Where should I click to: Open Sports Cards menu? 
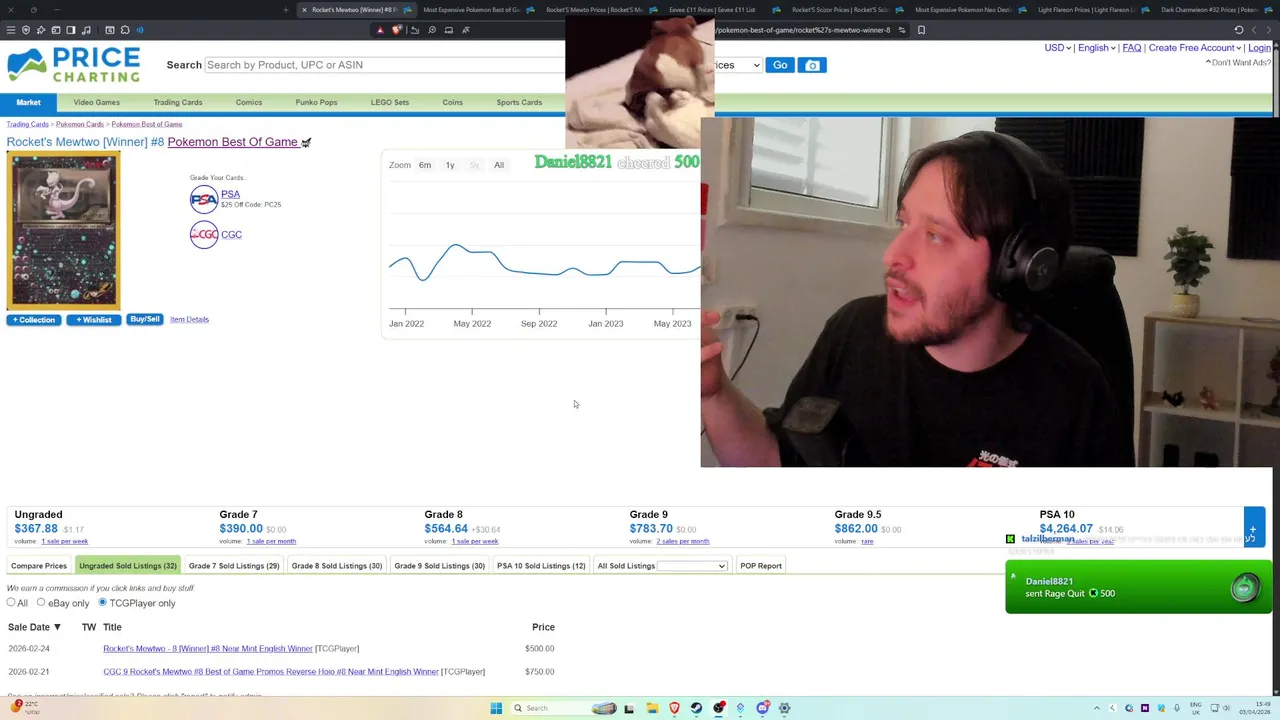coord(519,102)
